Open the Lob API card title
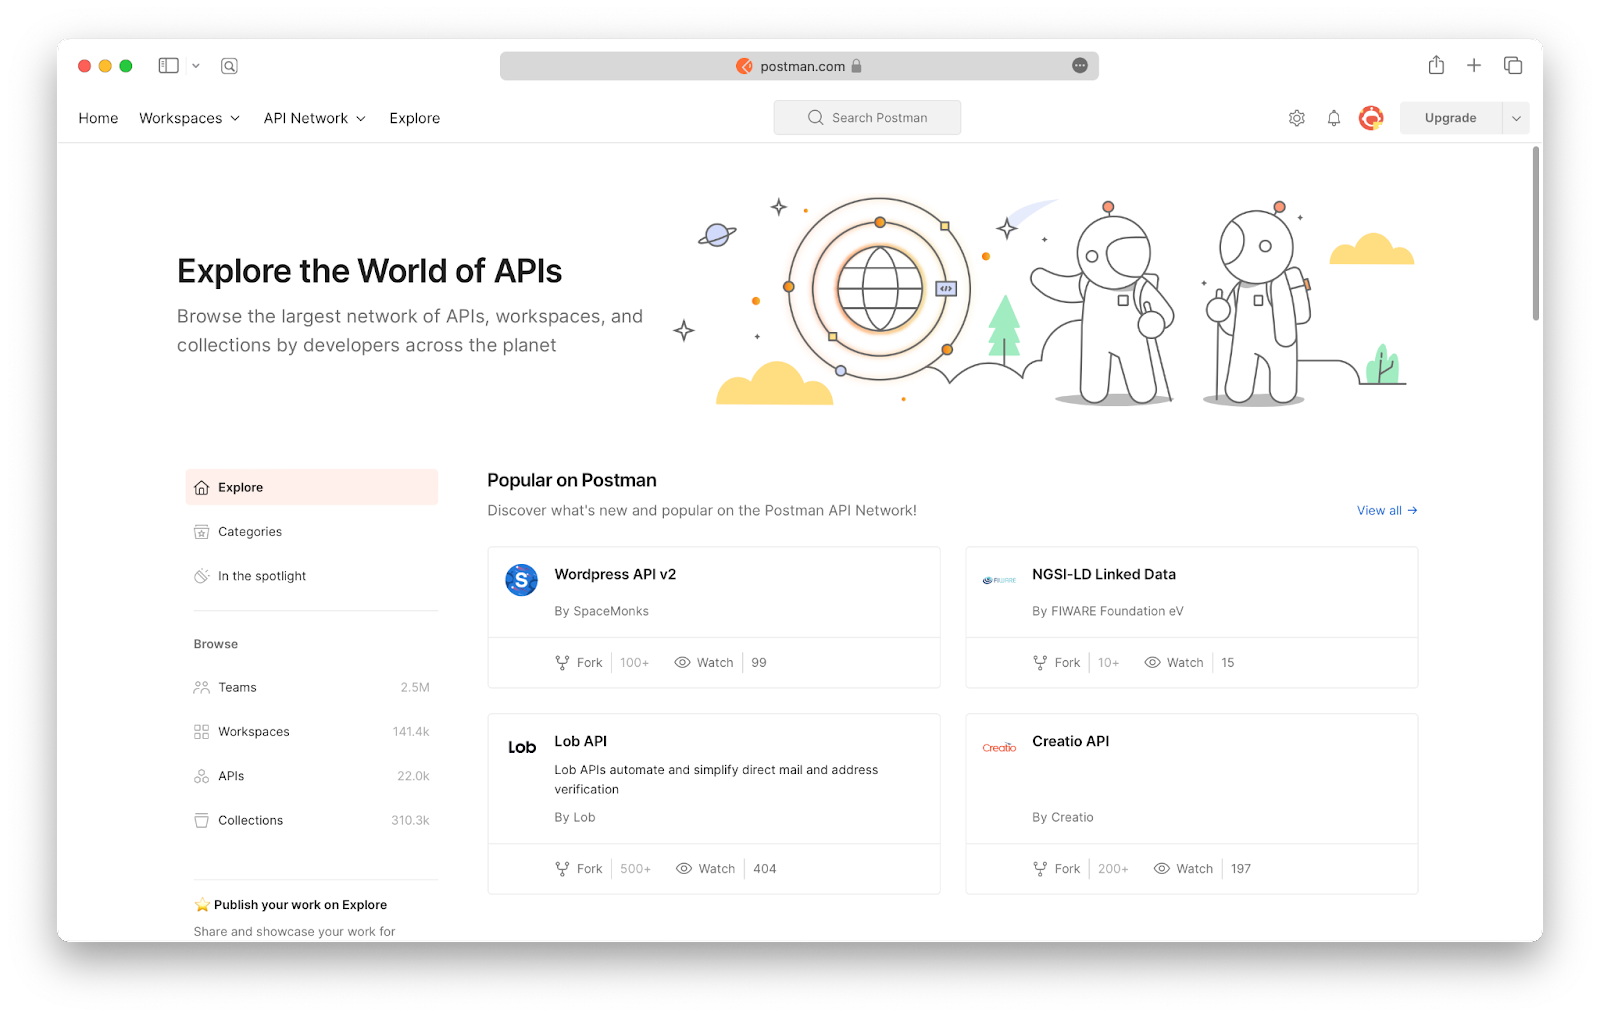The image size is (1600, 1017). click(581, 741)
